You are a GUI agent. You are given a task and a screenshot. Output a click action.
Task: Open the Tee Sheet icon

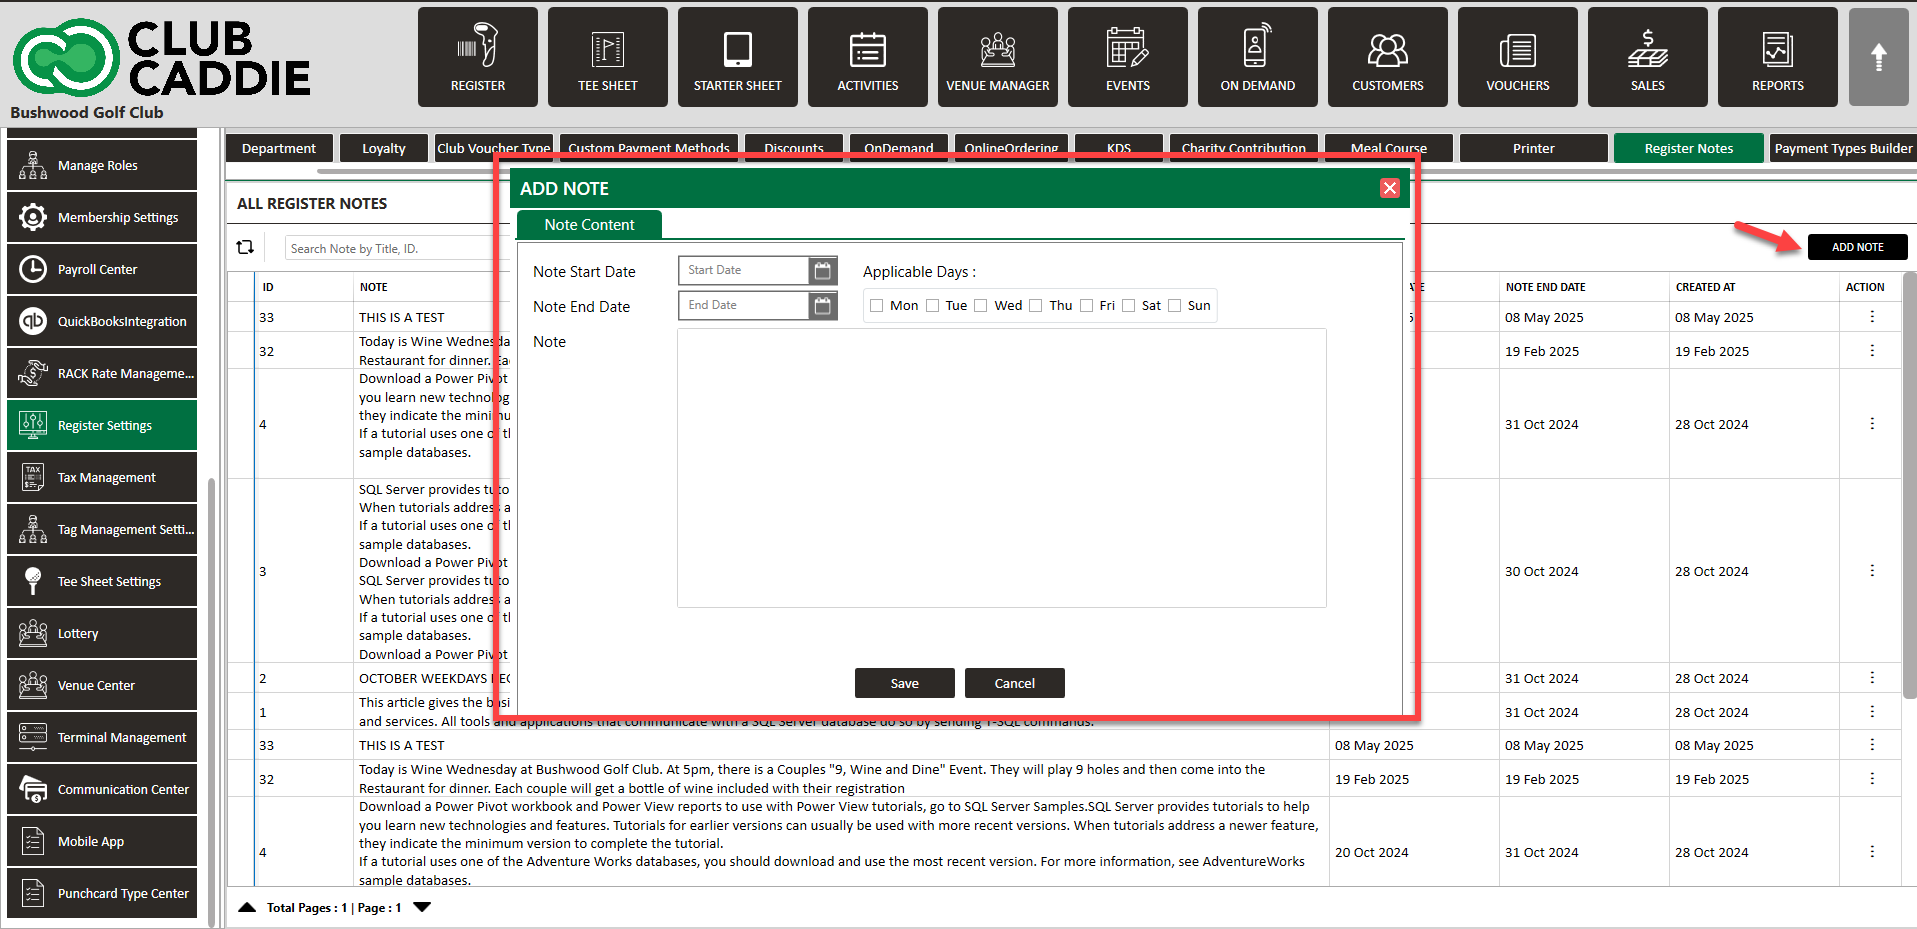tap(607, 57)
